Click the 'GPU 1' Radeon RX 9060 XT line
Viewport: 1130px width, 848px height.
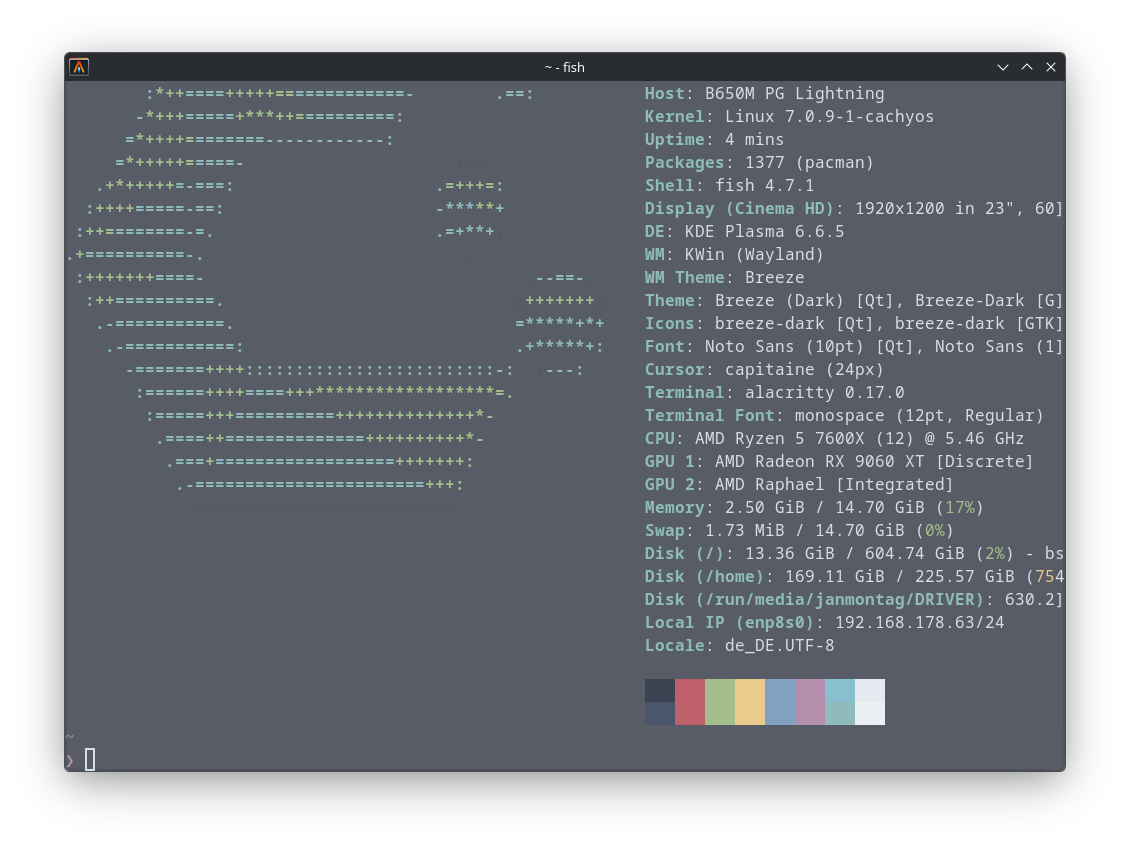coord(839,462)
